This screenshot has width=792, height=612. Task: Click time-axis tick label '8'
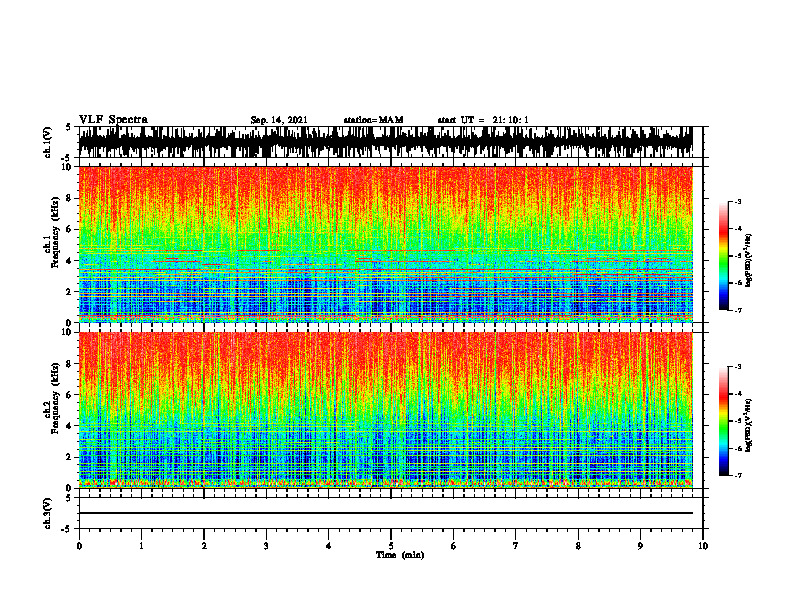point(578,546)
